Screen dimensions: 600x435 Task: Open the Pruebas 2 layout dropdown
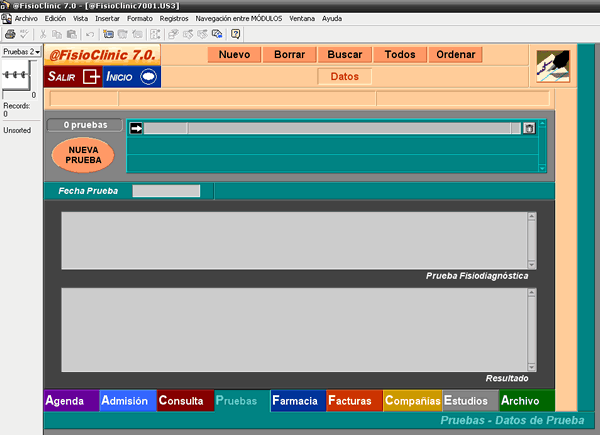tap(21, 52)
